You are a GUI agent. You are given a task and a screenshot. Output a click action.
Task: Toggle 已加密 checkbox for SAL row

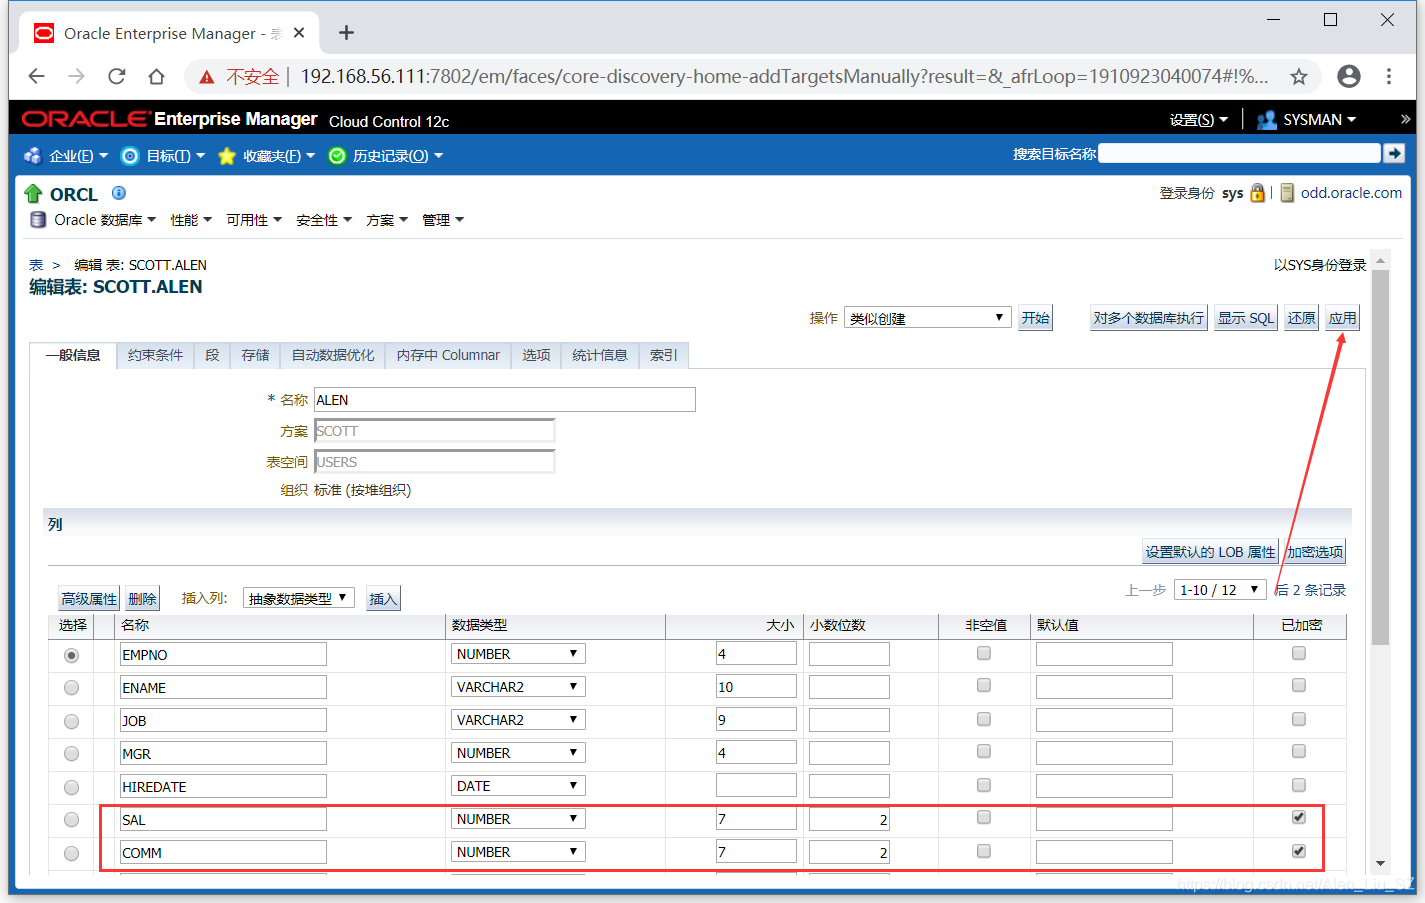(1298, 817)
